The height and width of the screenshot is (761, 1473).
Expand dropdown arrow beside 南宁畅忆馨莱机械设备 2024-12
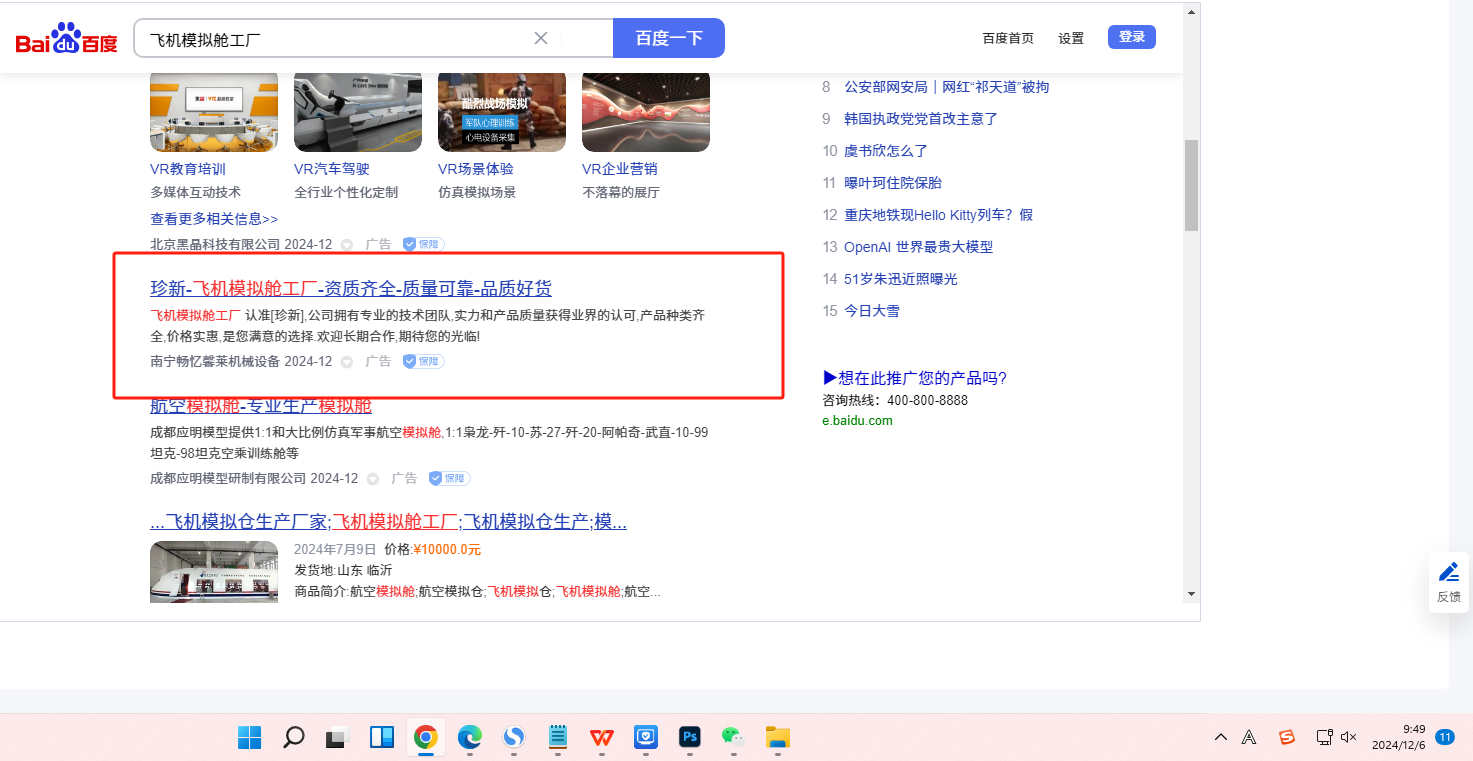coord(347,362)
